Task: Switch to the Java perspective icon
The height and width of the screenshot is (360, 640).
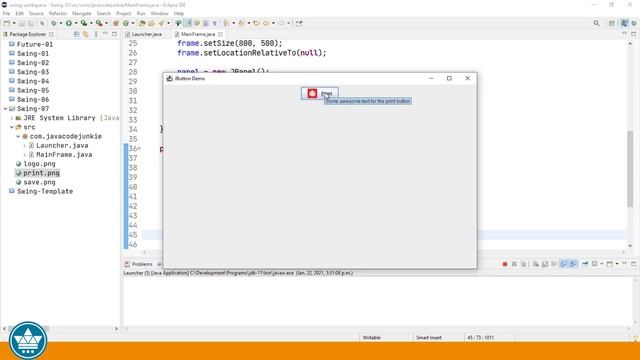Action: coord(624,23)
